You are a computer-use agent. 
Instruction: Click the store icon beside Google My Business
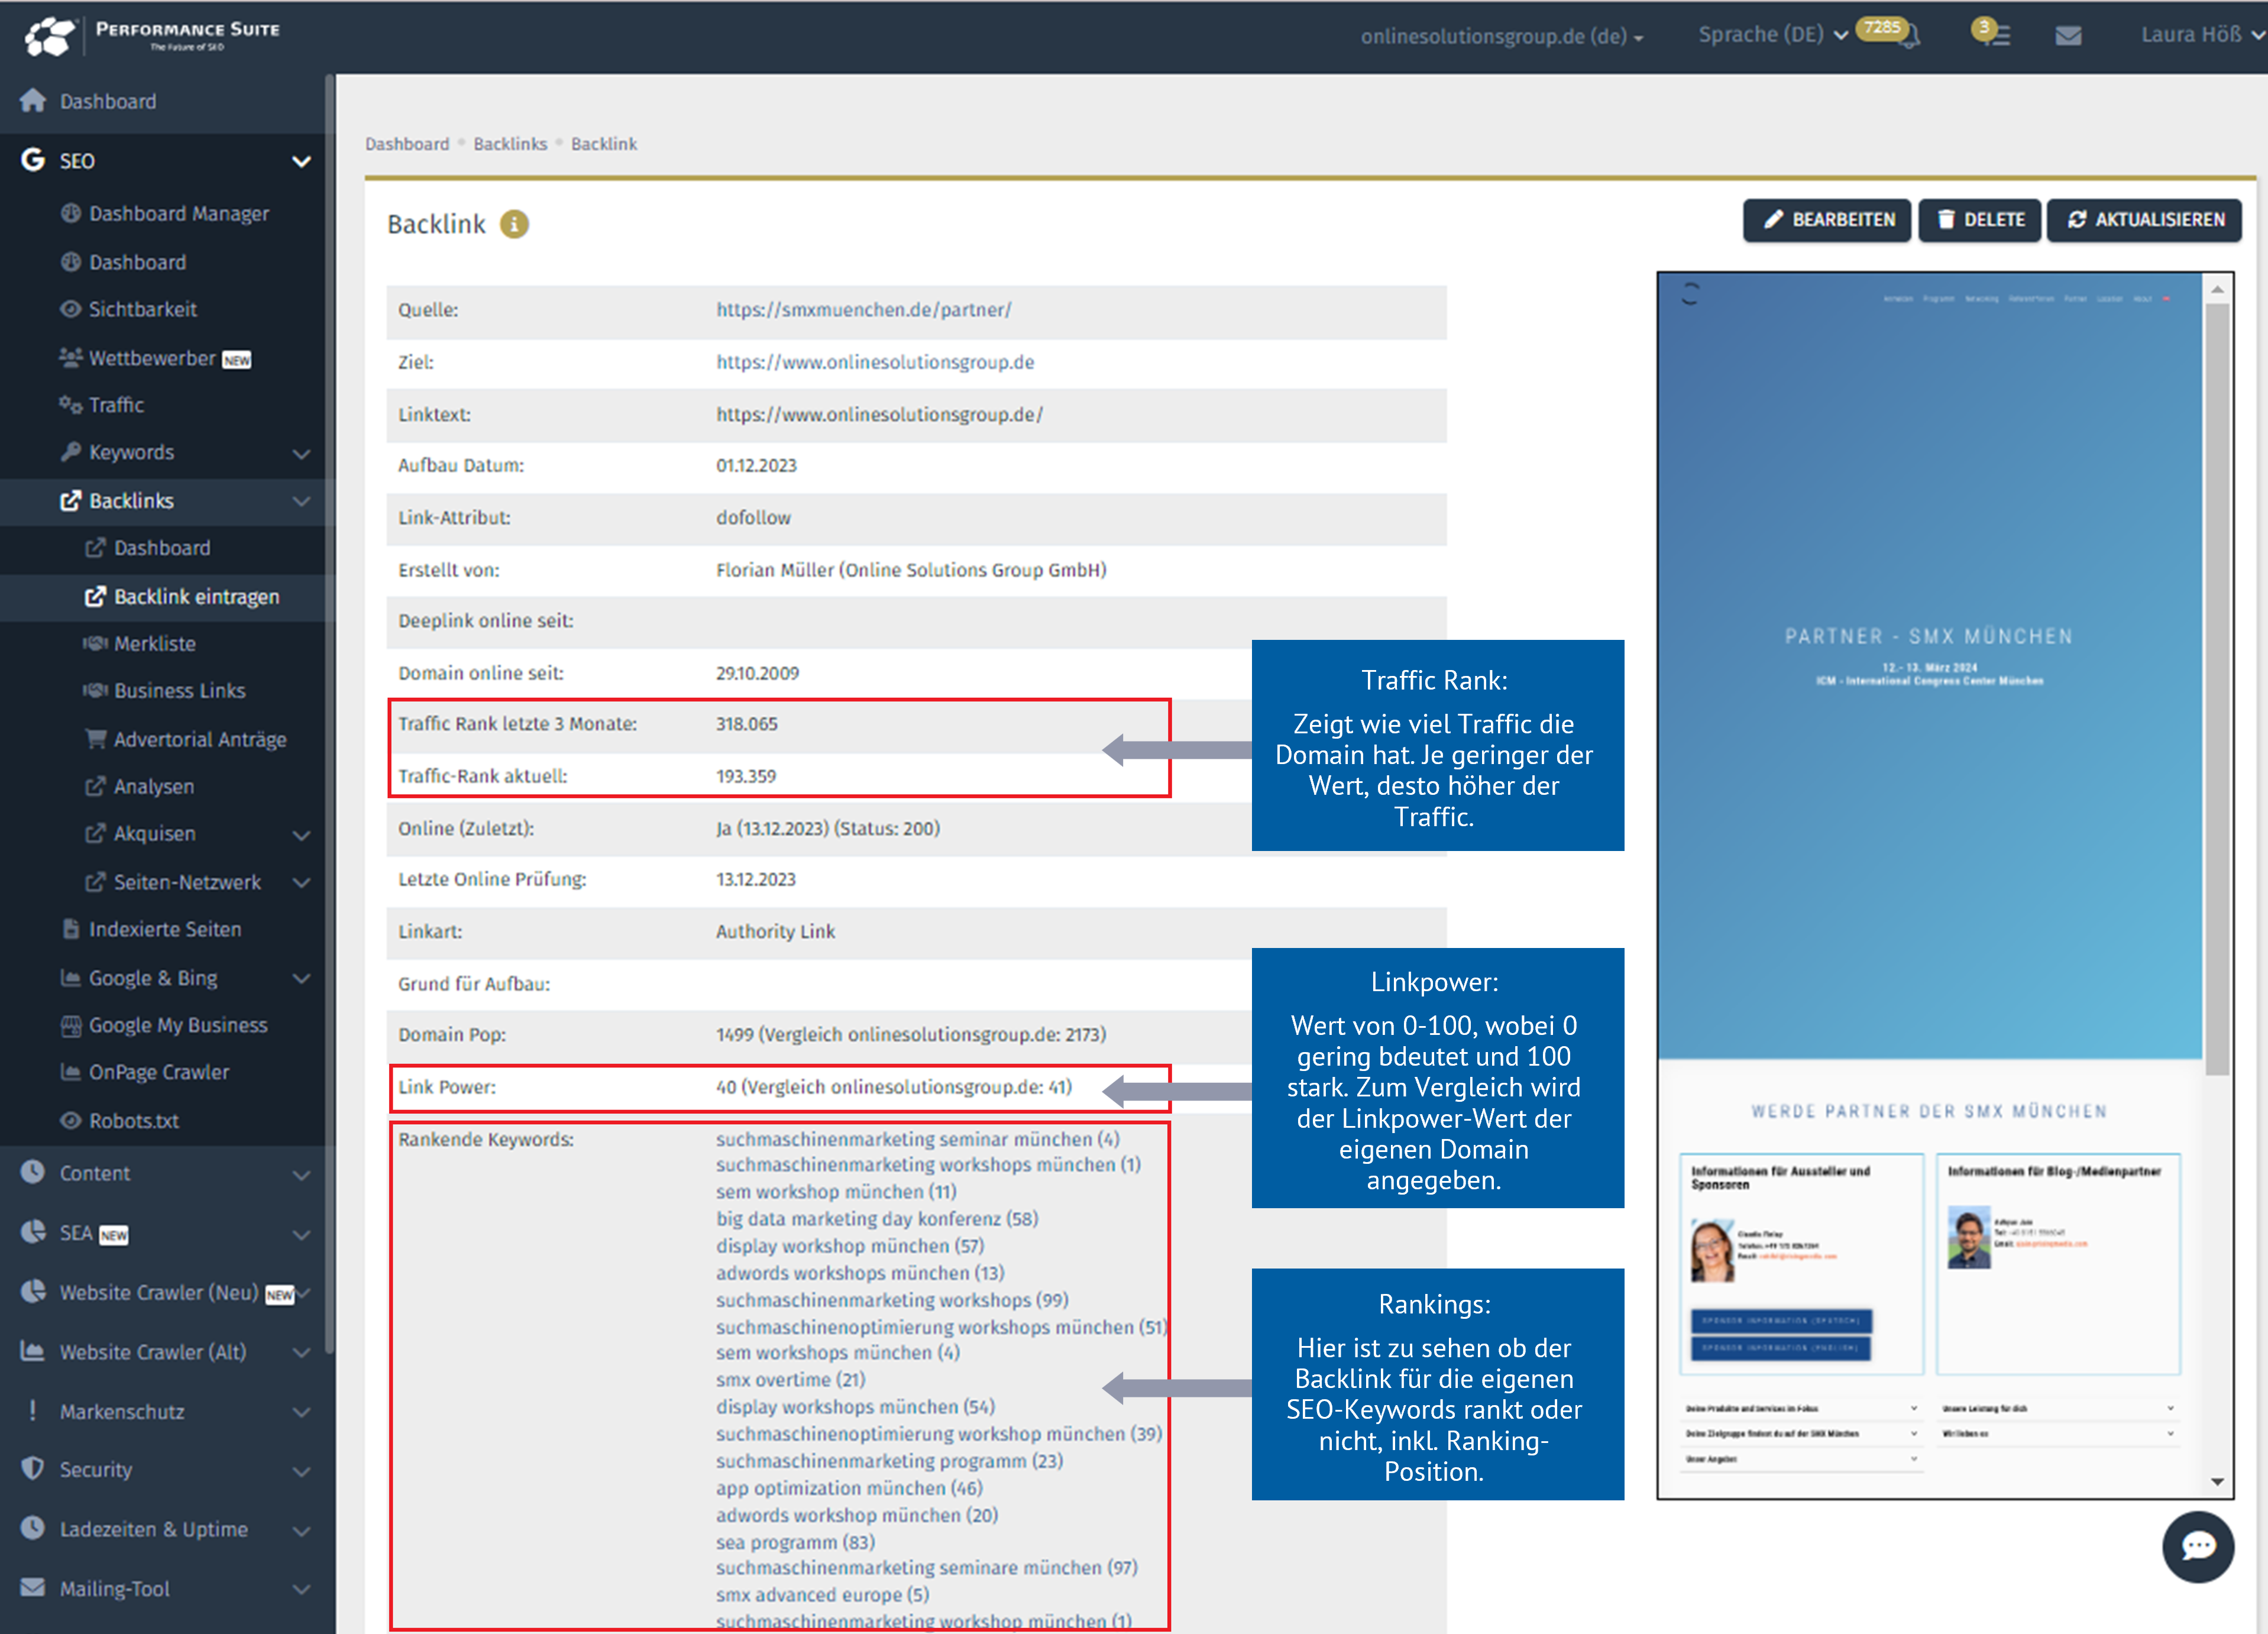click(x=70, y=1025)
